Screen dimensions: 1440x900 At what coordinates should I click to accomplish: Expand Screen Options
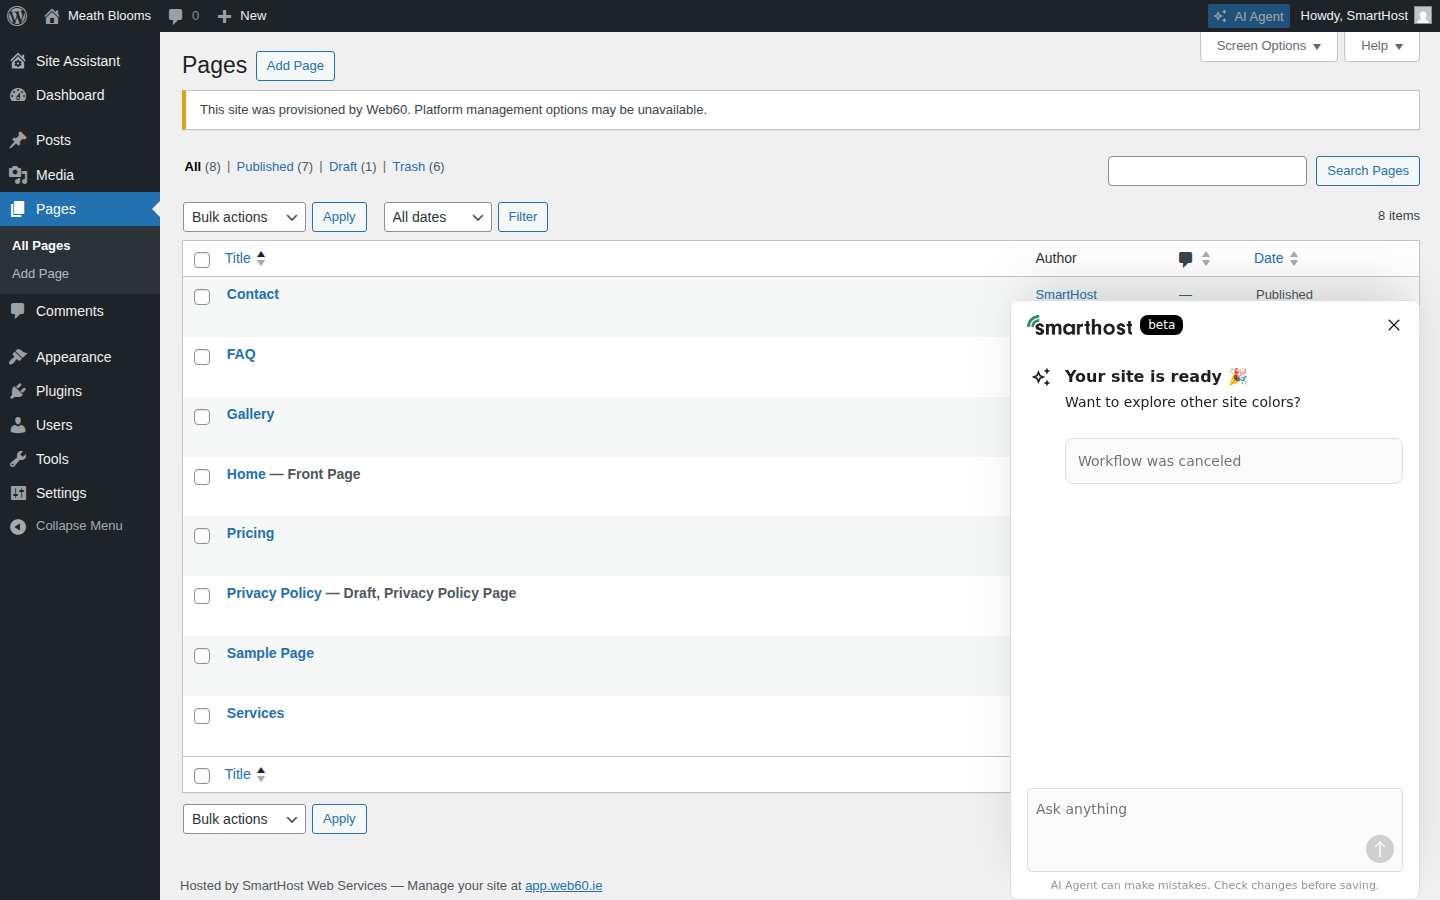(1268, 45)
